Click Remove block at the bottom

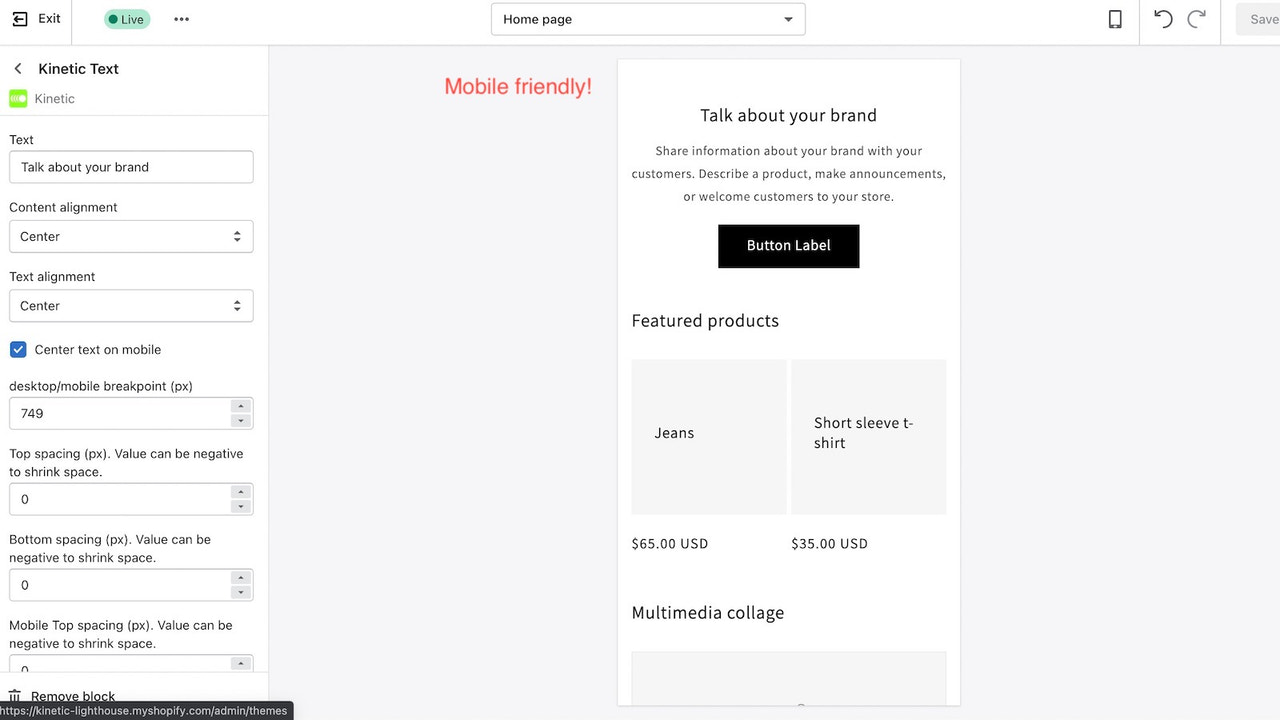pyautogui.click(x=72, y=695)
